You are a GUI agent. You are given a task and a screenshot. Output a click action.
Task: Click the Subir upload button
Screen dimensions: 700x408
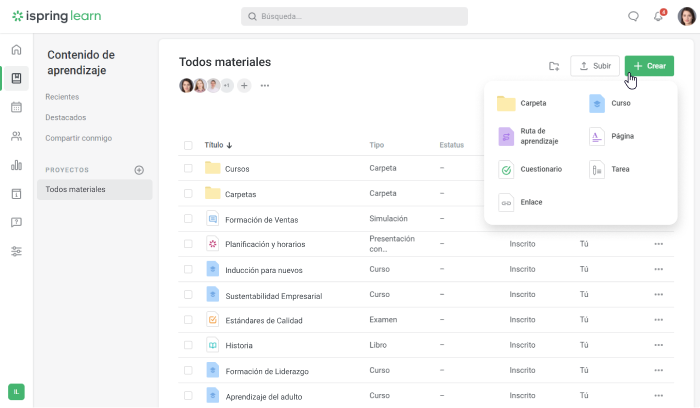tap(595, 66)
